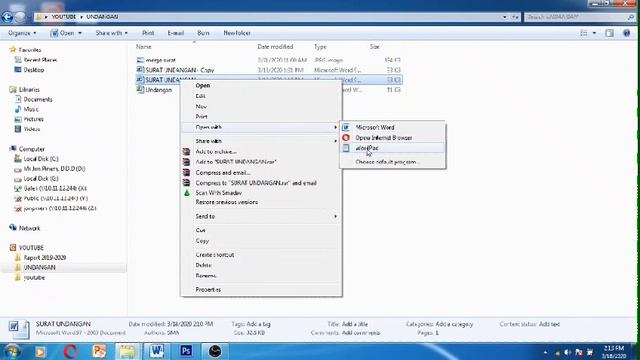The height and width of the screenshot is (360, 640).
Task: Open Local Disk (C:) in the sidebar
Action: pyautogui.click(x=41, y=159)
